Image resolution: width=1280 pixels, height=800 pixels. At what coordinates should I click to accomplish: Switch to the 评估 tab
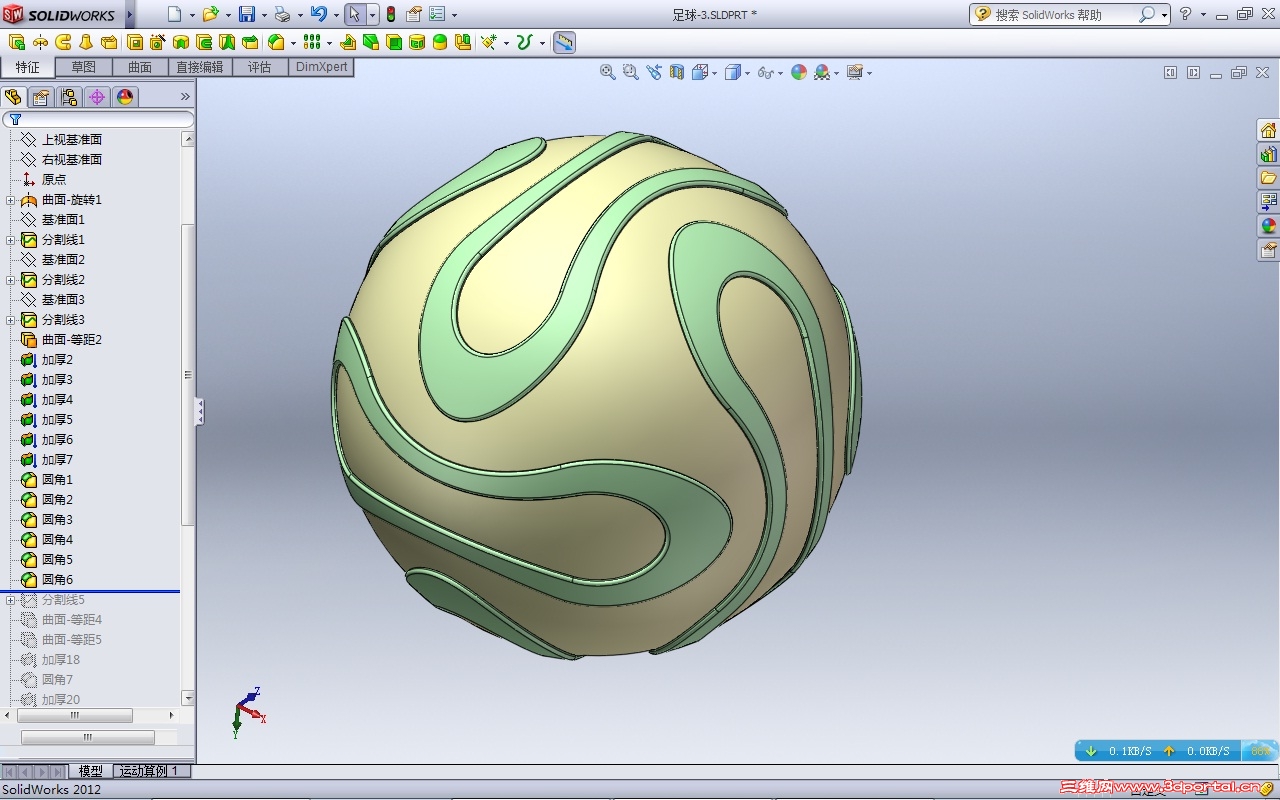pyautogui.click(x=260, y=67)
